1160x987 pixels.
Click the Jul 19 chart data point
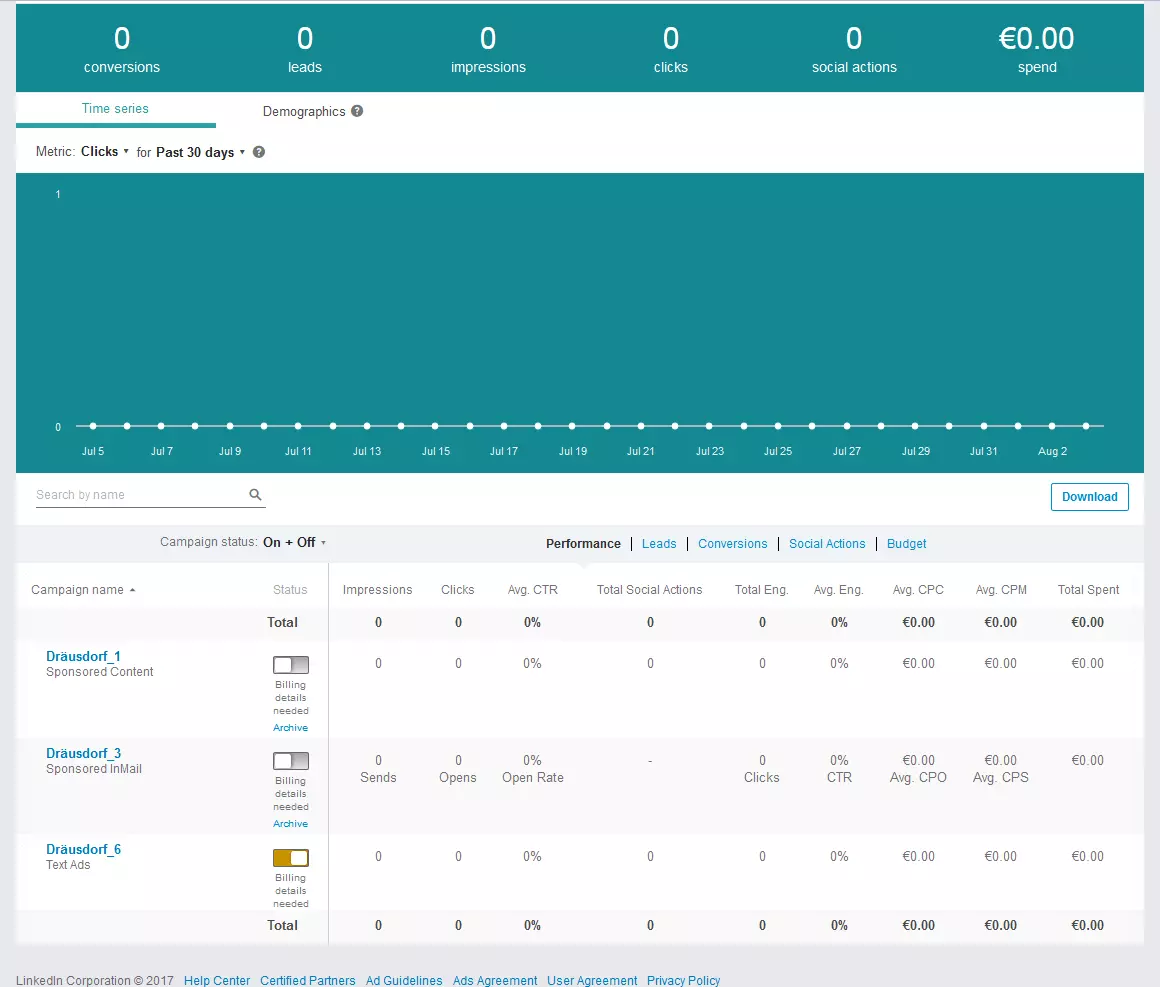[x=572, y=426]
